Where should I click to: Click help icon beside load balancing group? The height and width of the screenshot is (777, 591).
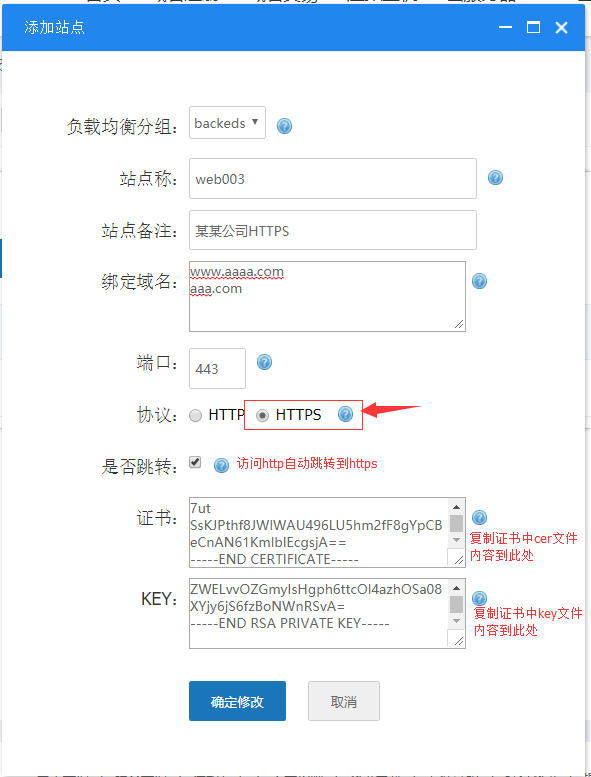pos(284,126)
